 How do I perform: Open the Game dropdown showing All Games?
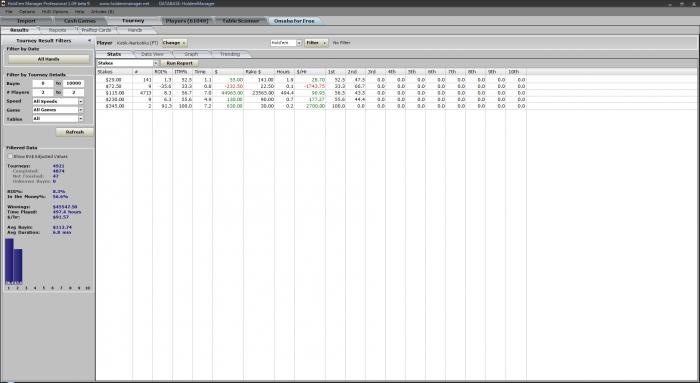81,110
